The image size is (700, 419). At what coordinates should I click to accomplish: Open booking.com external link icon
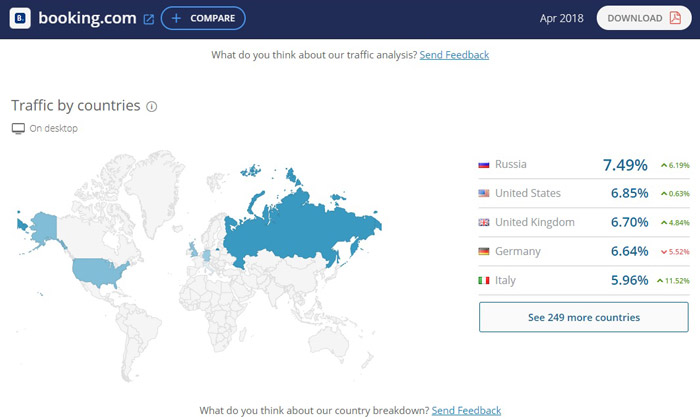149,19
